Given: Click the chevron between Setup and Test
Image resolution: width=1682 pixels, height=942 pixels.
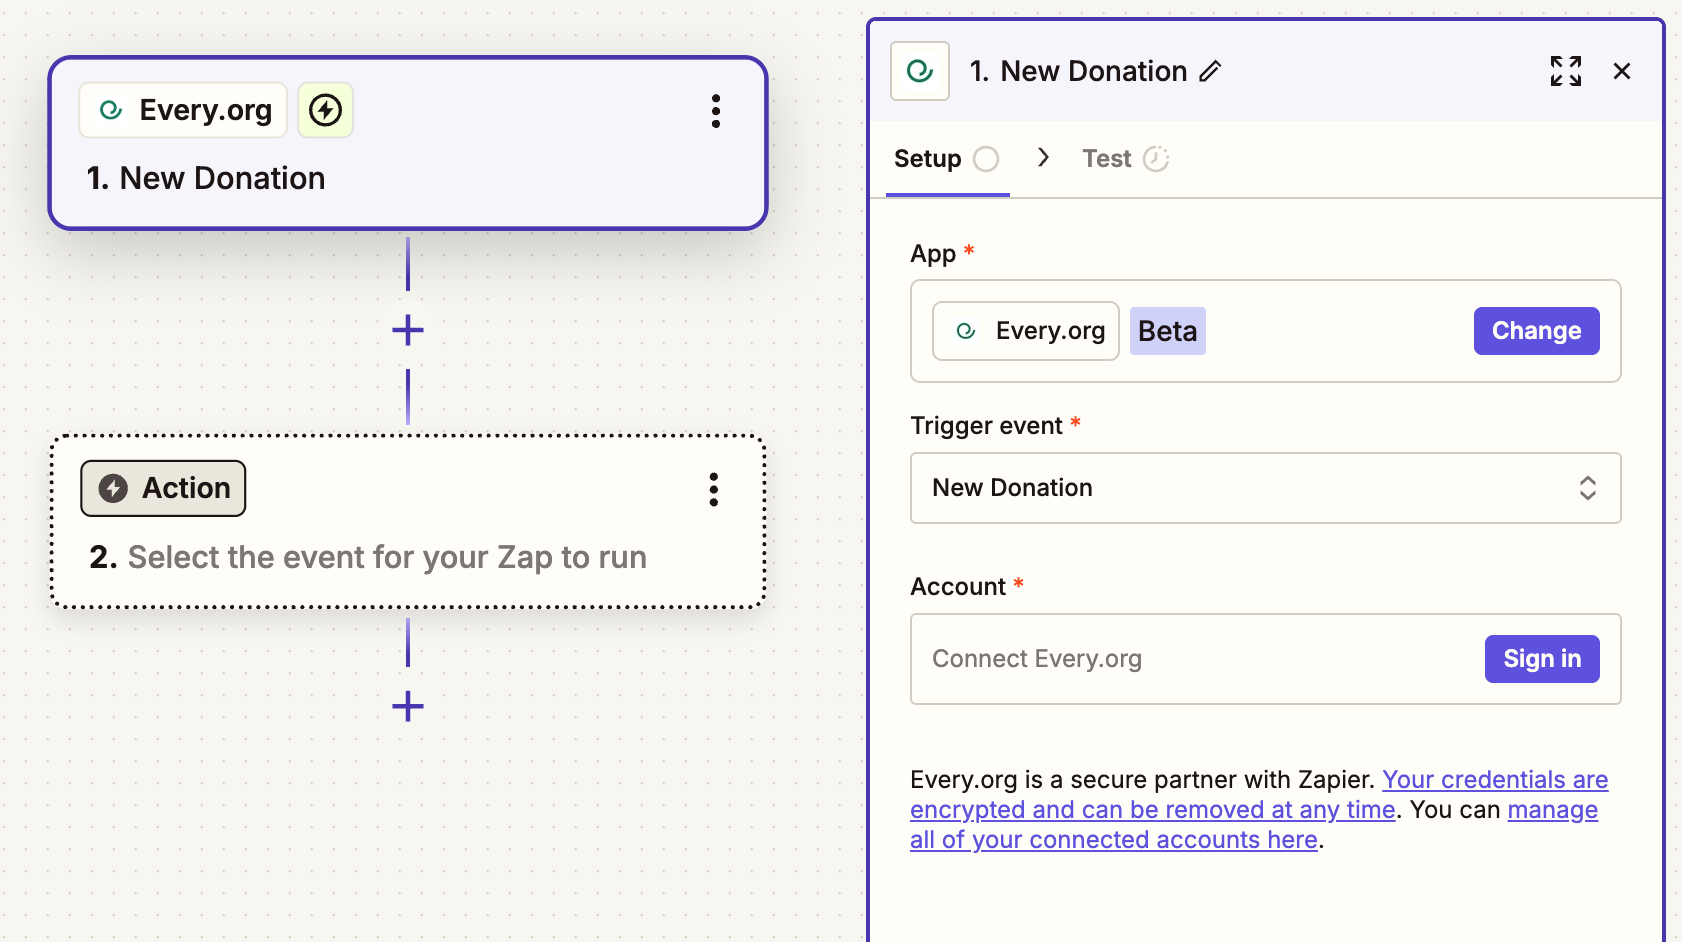Looking at the screenshot, I should pyautogui.click(x=1043, y=157).
